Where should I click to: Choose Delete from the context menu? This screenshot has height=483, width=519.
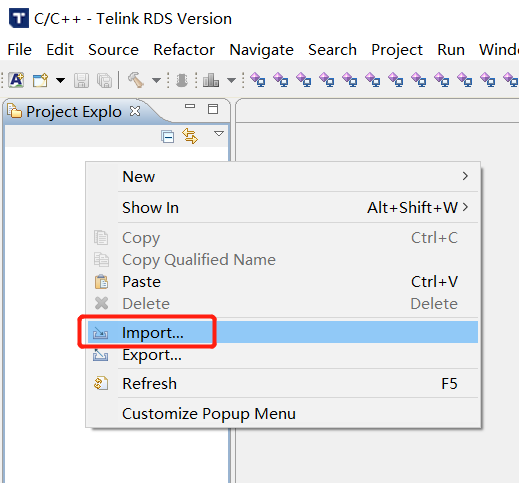pyautogui.click(x=283, y=304)
